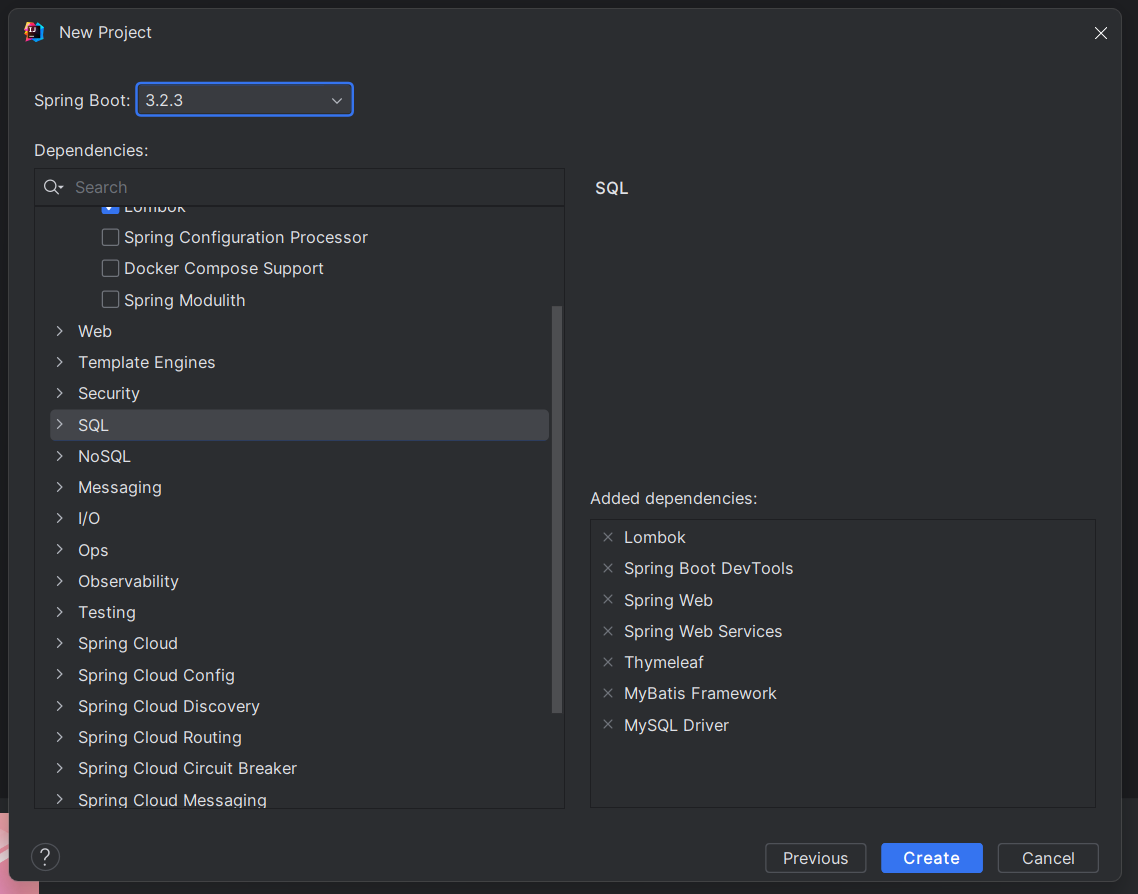Select the Observability tree row label
The image size is (1138, 894).
[128, 581]
